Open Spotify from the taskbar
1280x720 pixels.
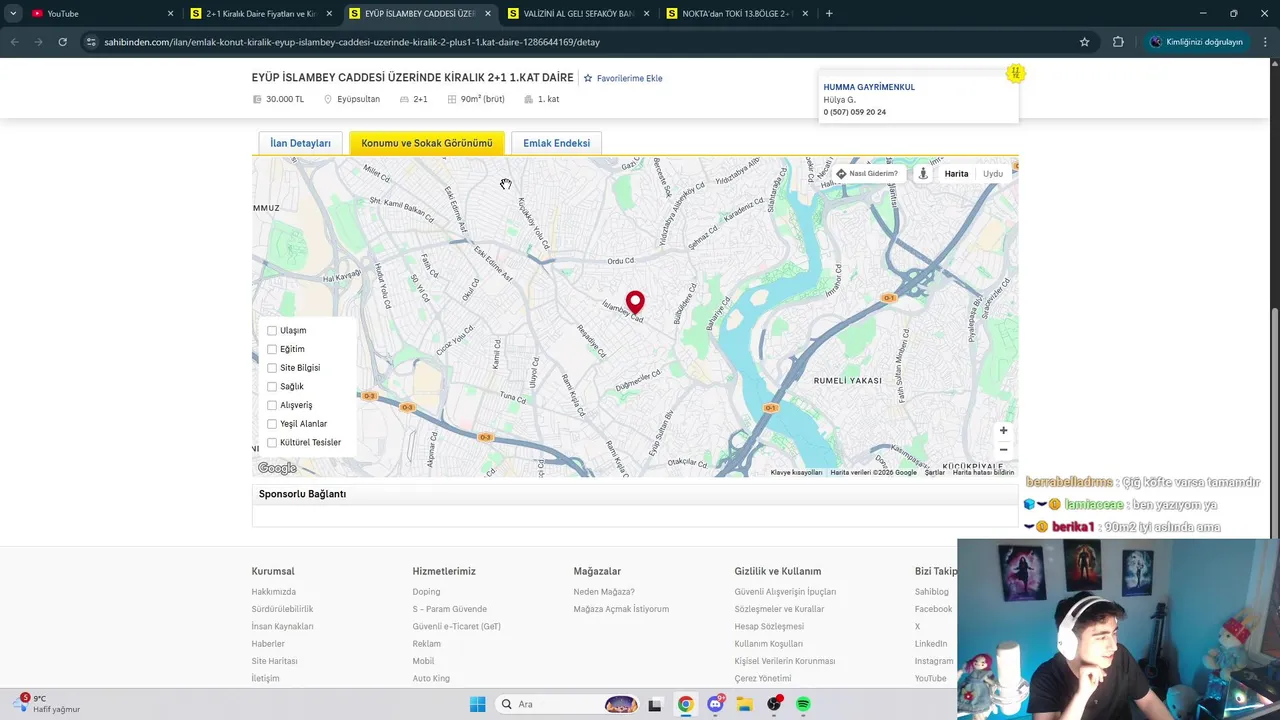(x=804, y=704)
